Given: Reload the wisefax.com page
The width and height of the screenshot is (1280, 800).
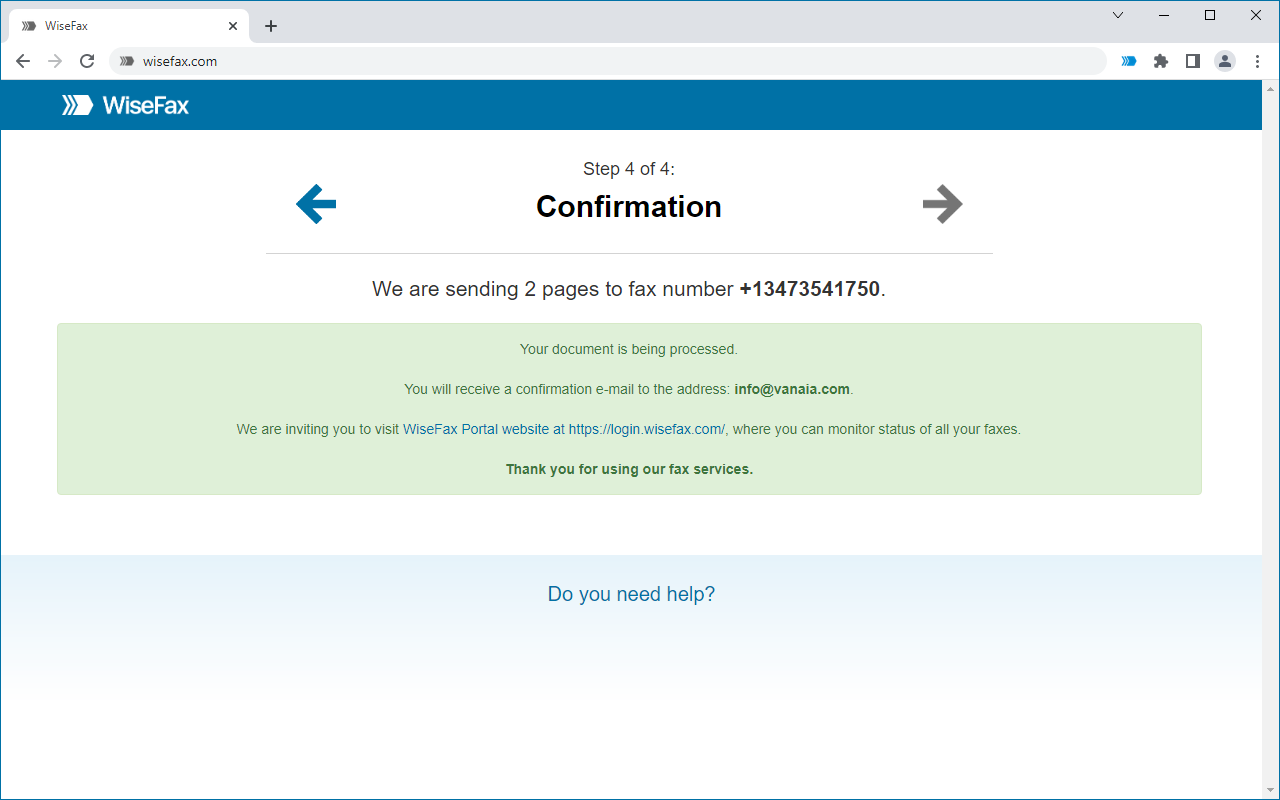Looking at the screenshot, I should pyautogui.click(x=87, y=61).
